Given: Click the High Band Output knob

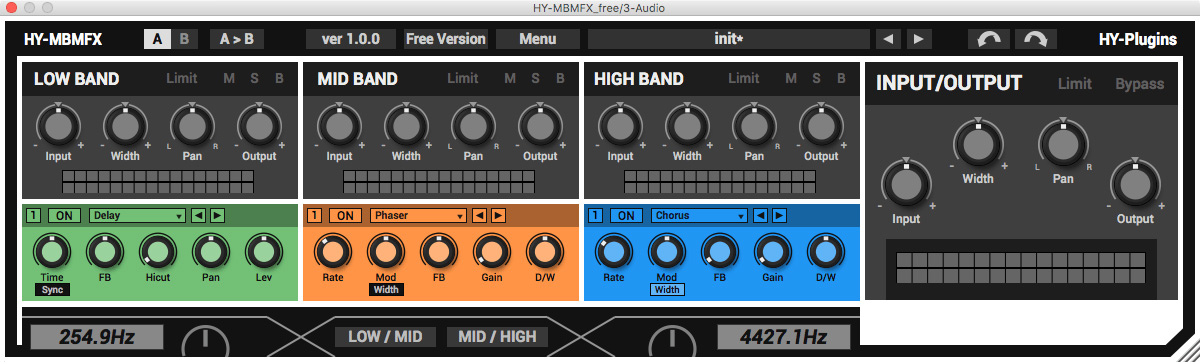Looking at the screenshot, I should pos(820,127).
